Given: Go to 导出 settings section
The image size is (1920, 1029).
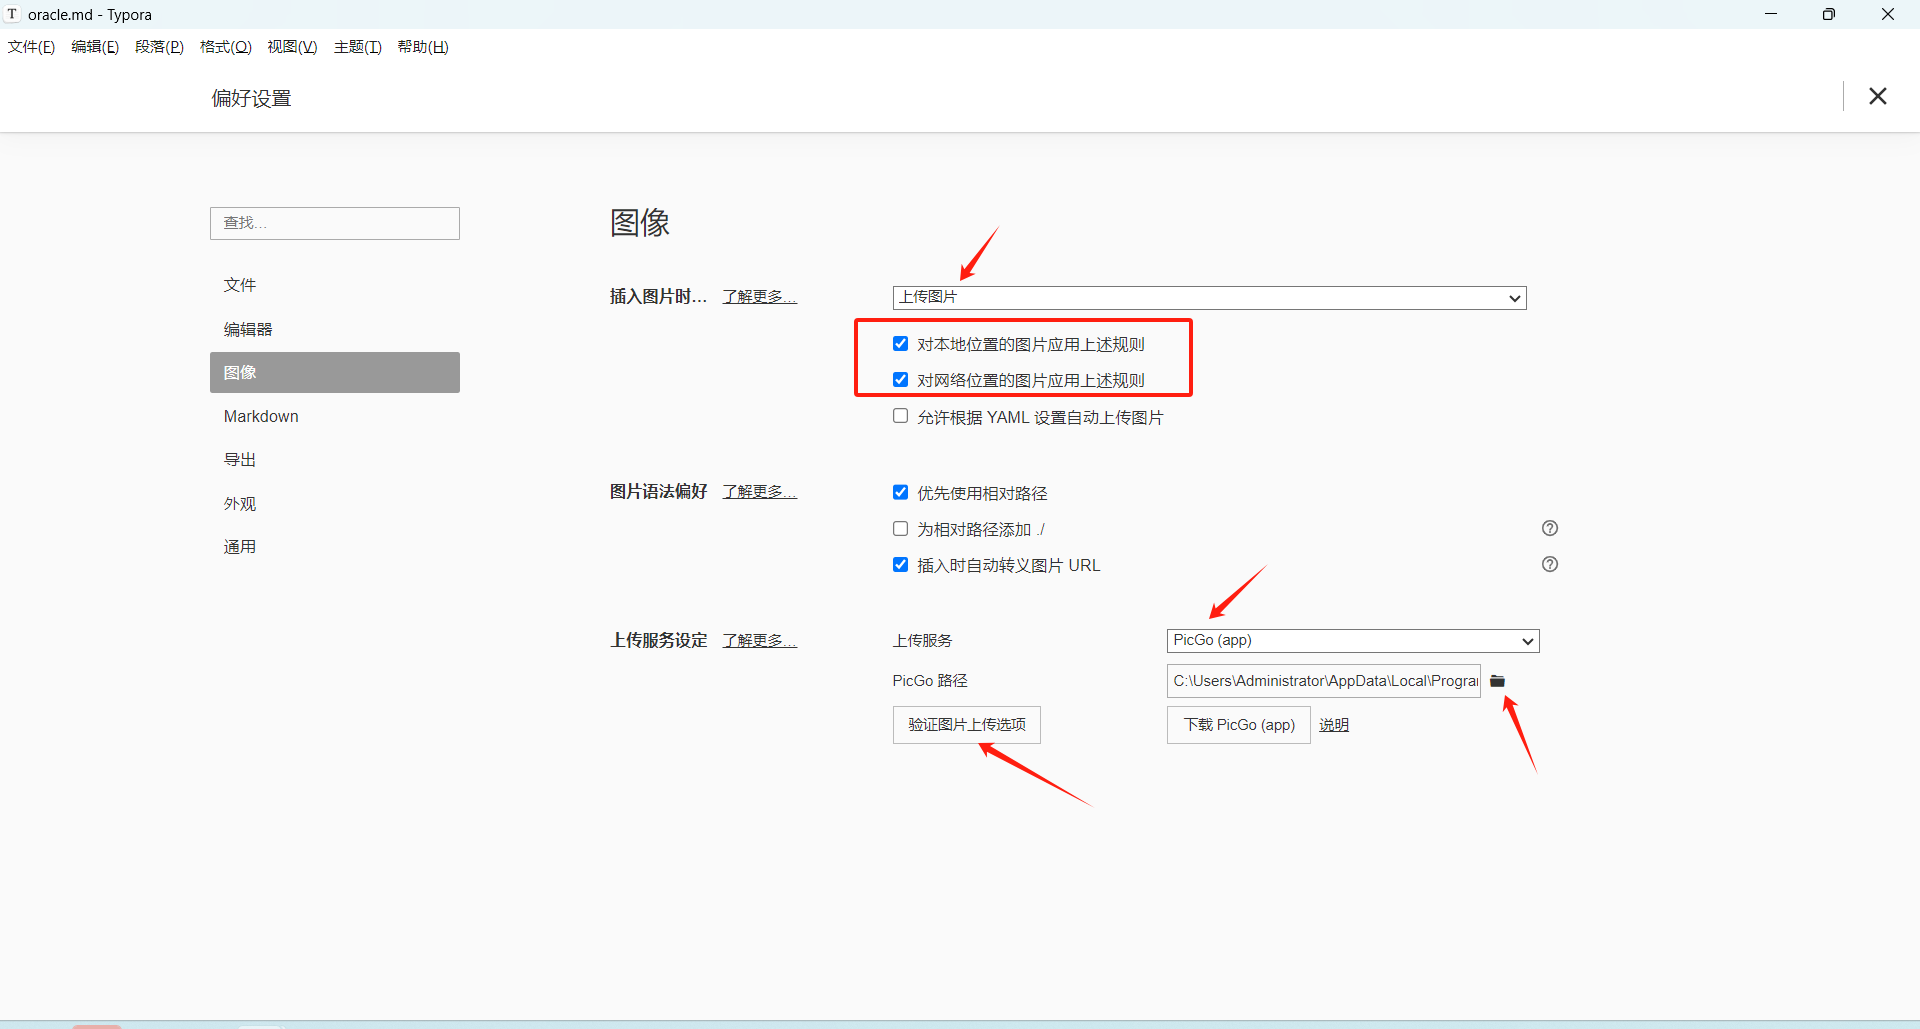Looking at the screenshot, I should 240,460.
